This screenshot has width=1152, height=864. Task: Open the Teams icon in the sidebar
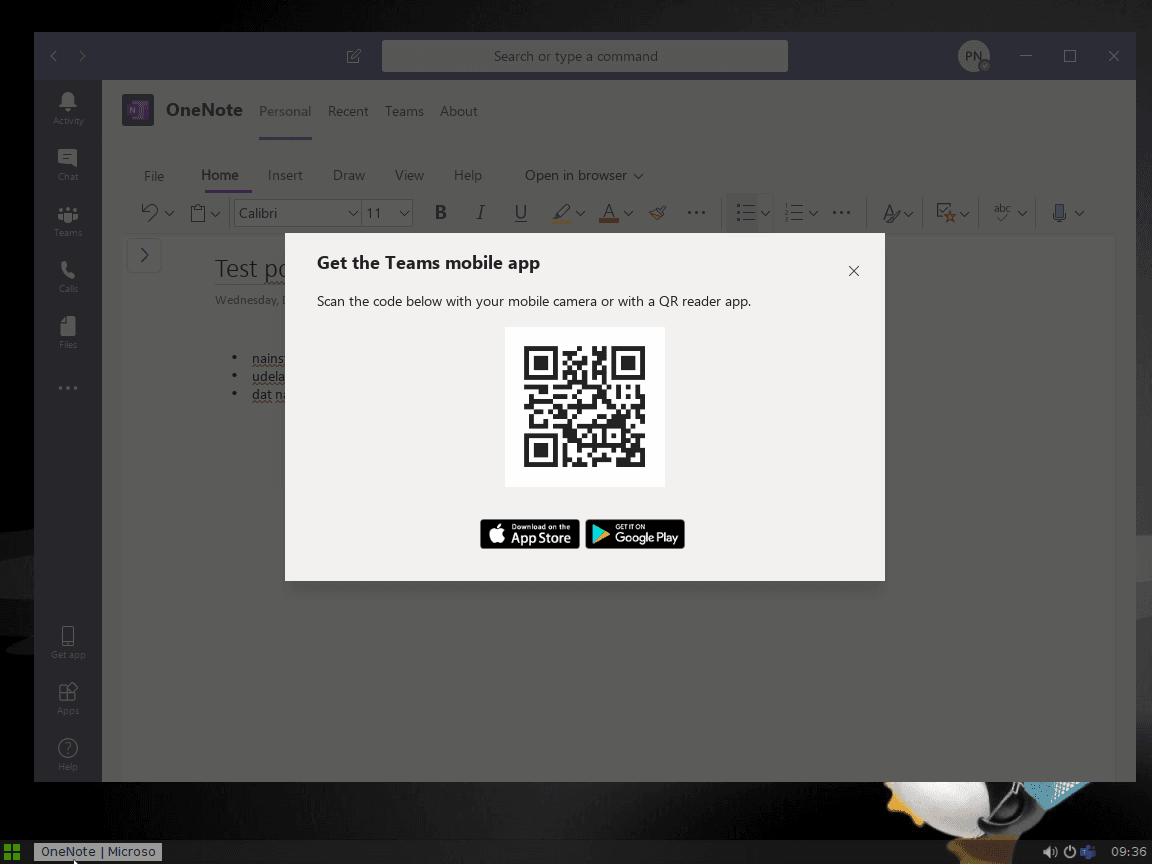(67, 220)
